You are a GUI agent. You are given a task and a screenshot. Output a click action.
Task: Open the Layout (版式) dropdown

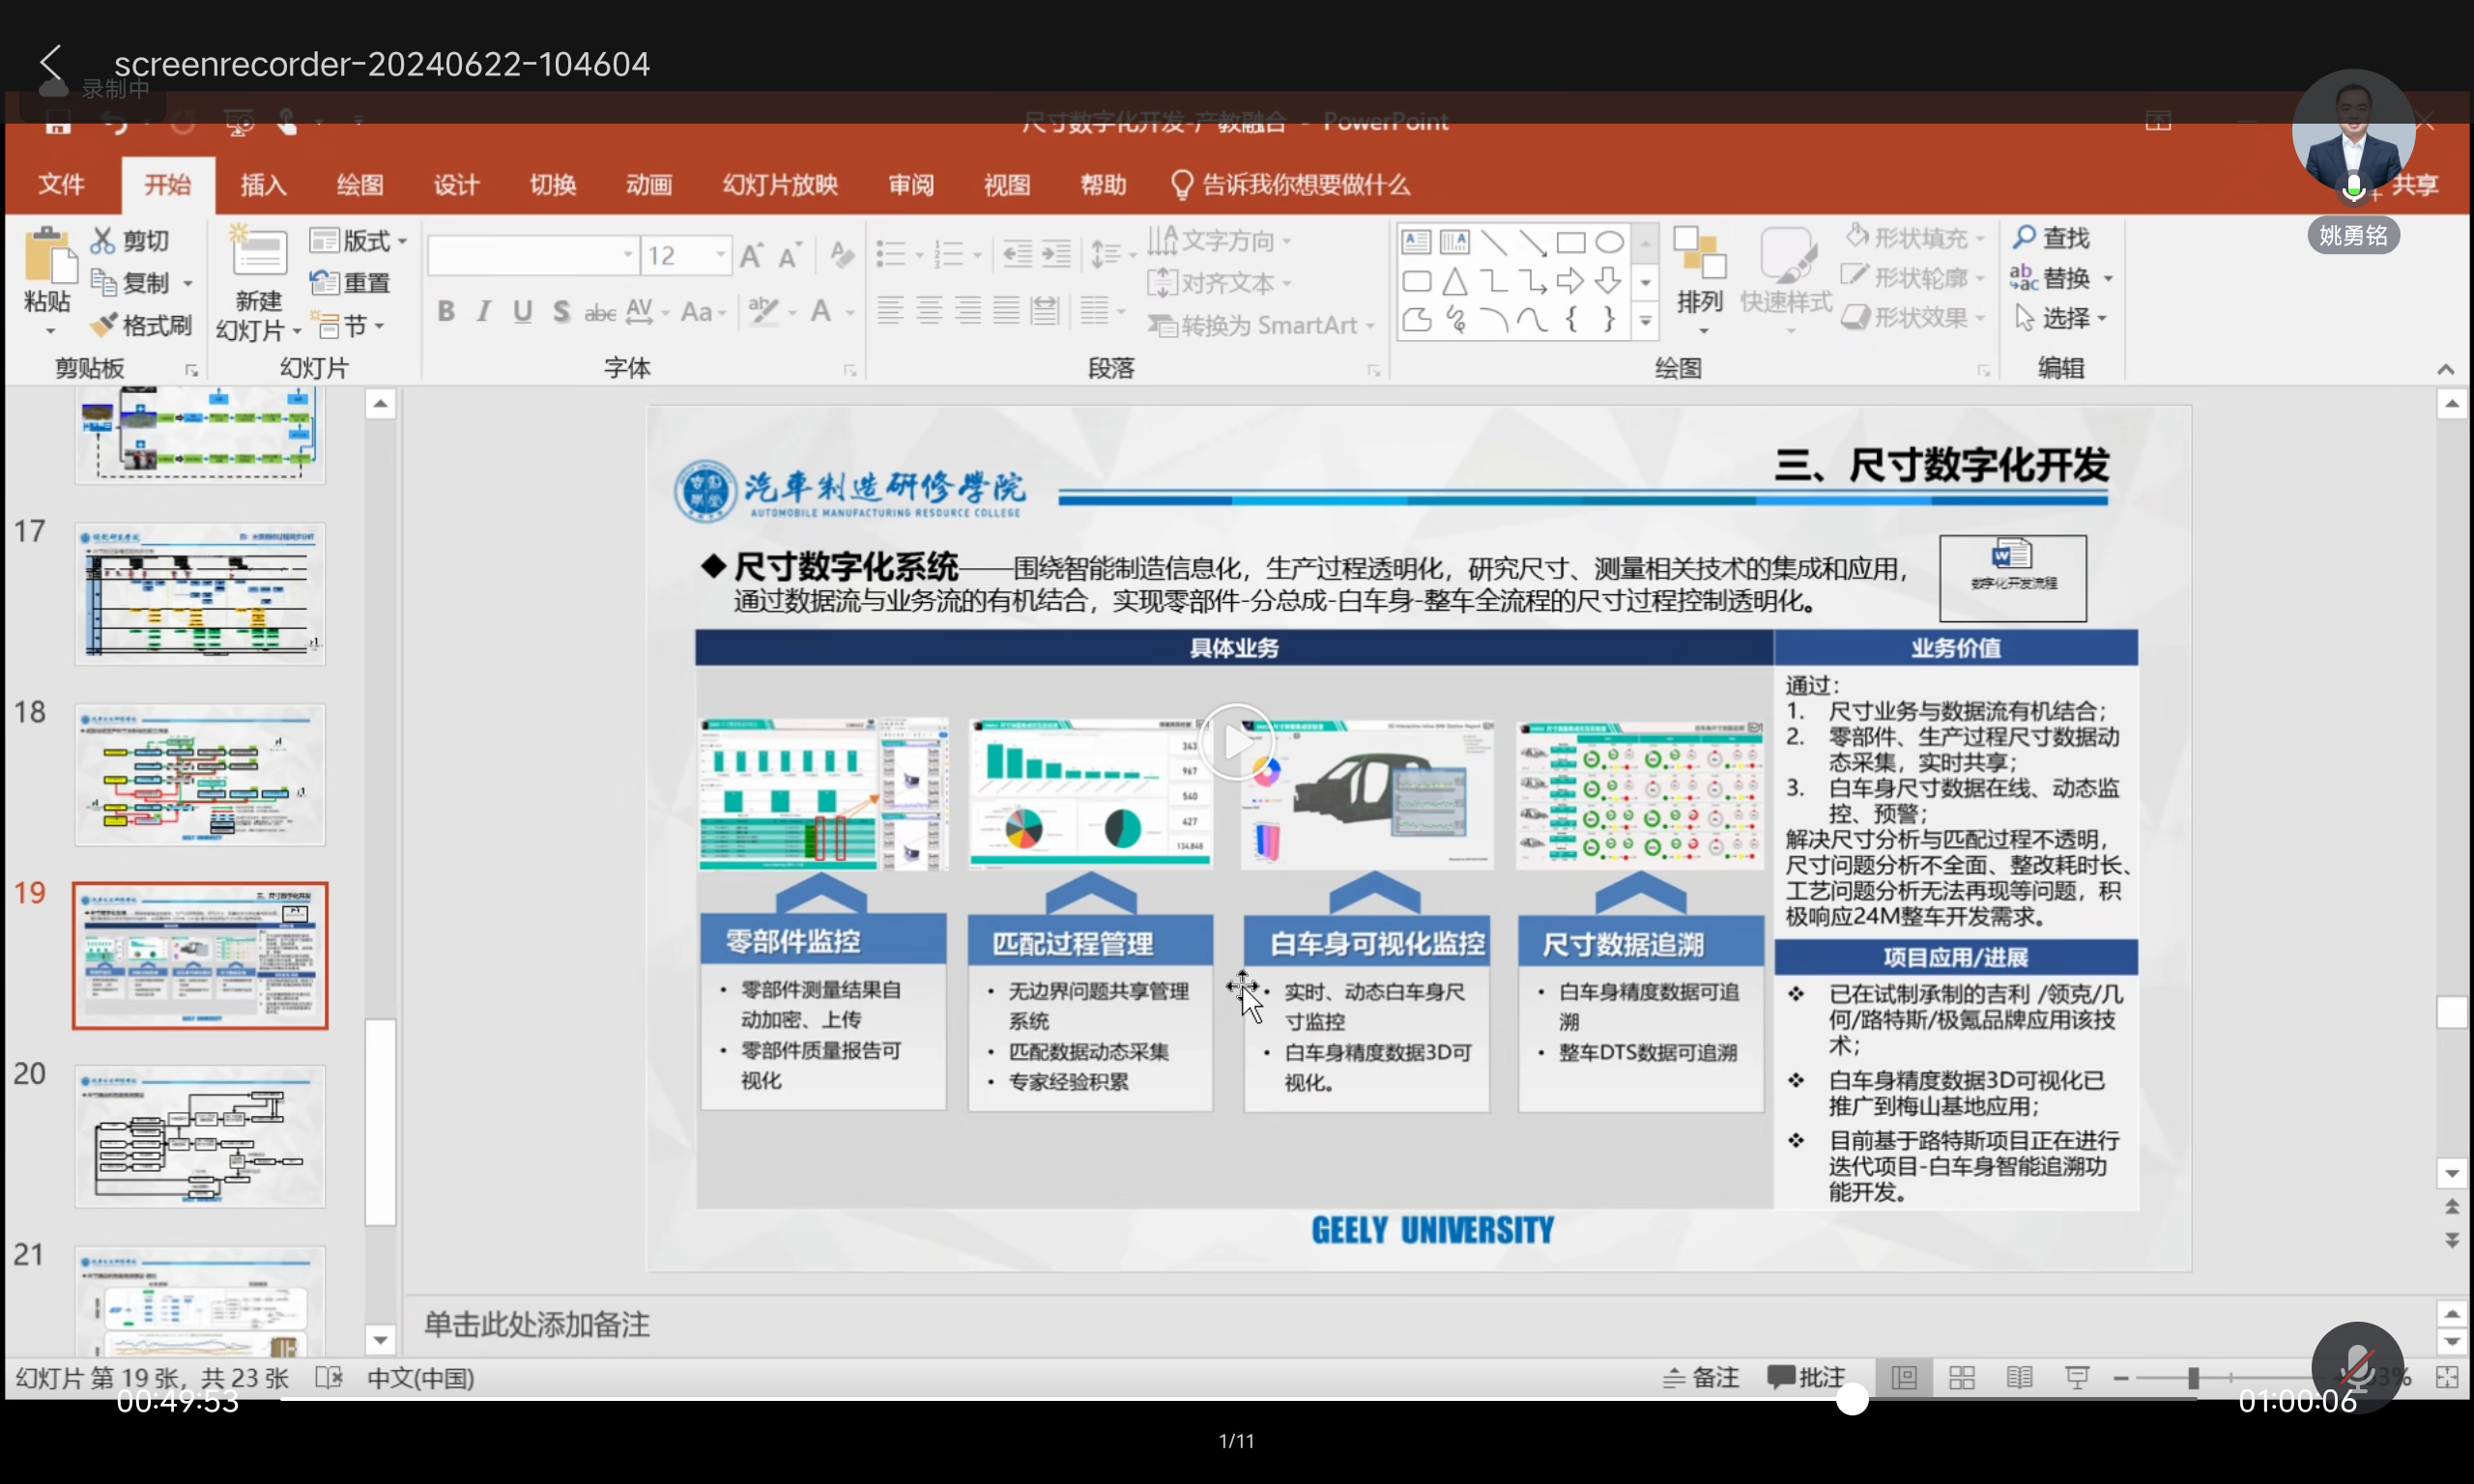[x=359, y=241]
